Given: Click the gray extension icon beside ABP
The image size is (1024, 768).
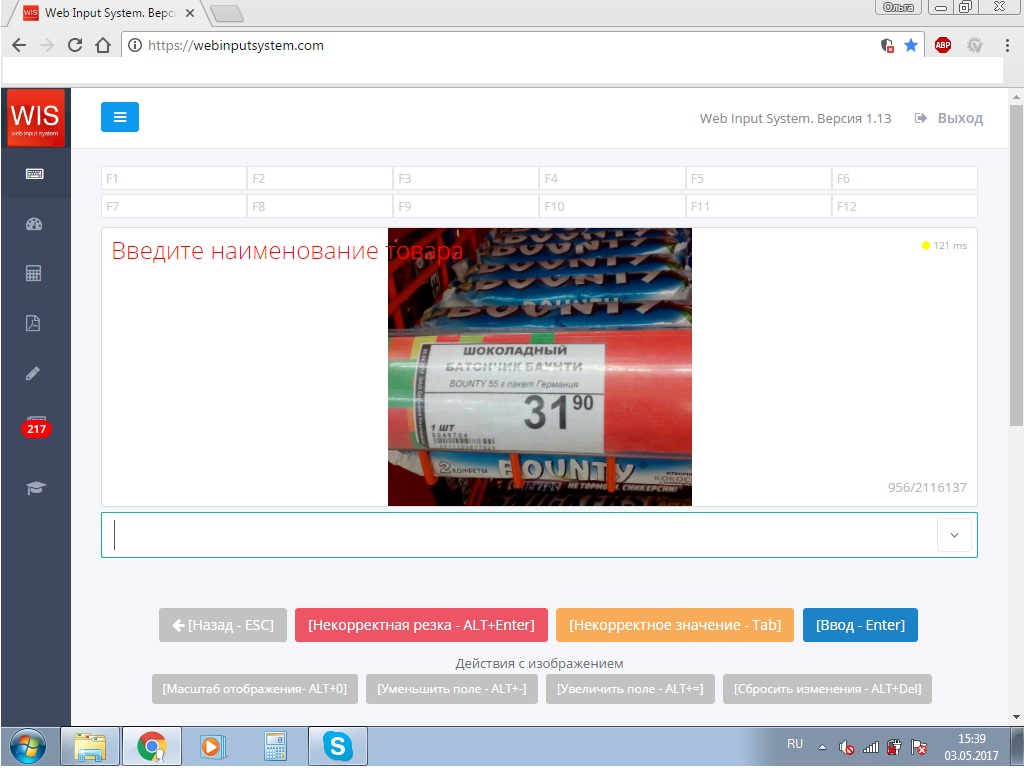Looking at the screenshot, I should point(975,45).
